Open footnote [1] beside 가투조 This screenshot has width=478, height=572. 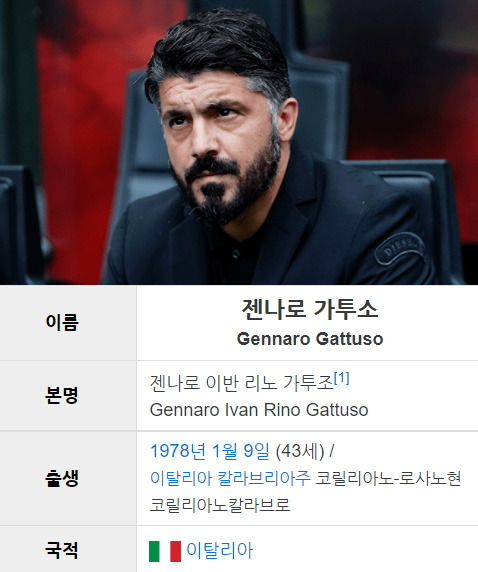tap(342, 378)
